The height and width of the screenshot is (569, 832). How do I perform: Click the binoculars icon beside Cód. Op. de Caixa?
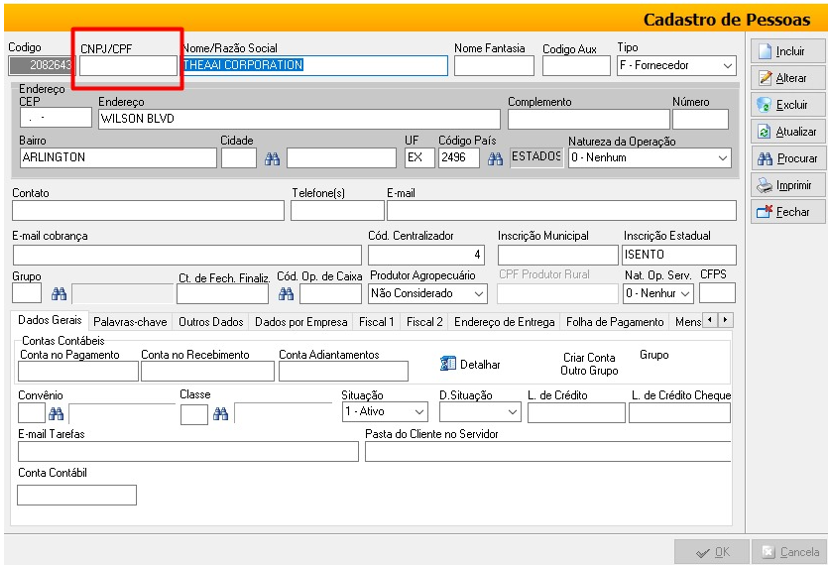click(286, 294)
